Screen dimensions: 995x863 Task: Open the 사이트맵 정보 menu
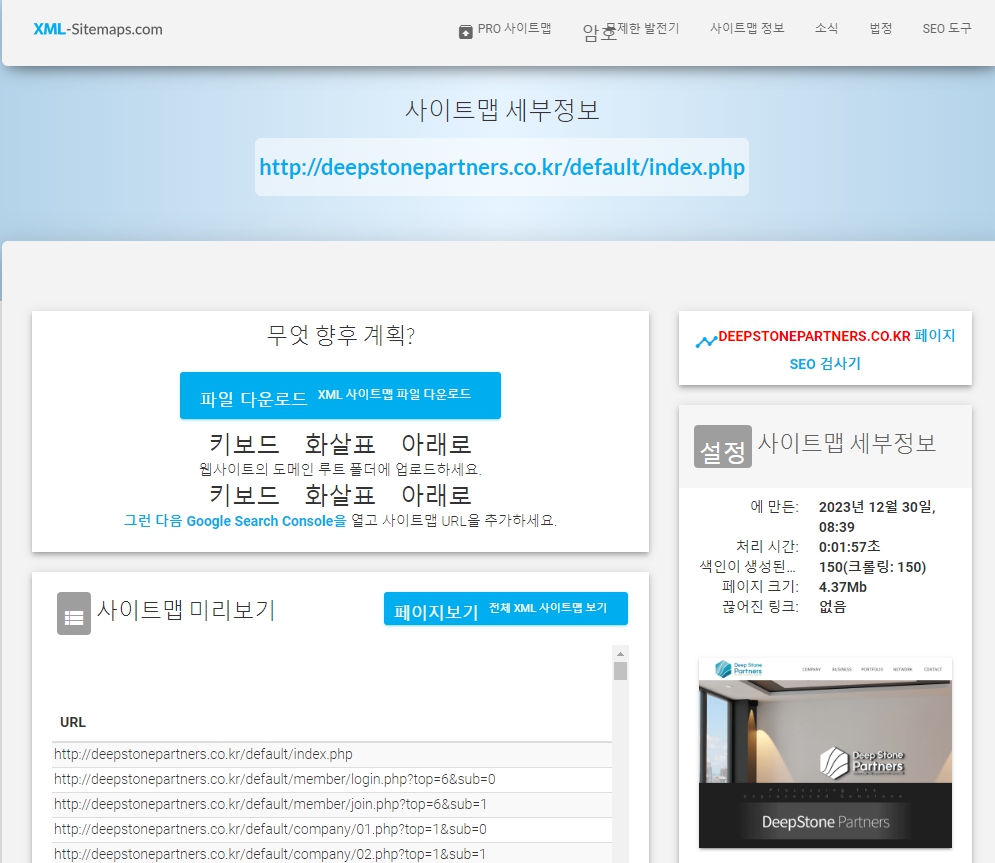pyautogui.click(x=747, y=29)
